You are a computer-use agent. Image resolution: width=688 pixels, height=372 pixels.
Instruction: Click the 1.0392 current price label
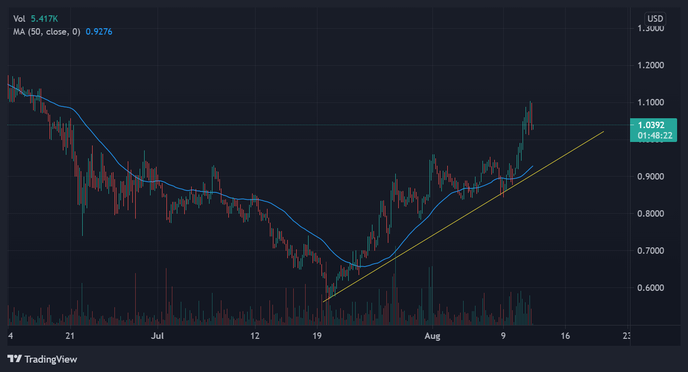tap(651, 125)
